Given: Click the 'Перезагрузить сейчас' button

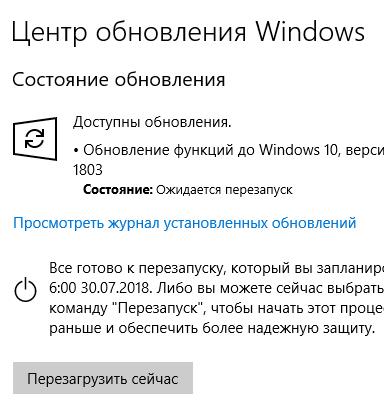Looking at the screenshot, I should [x=103, y=378].
